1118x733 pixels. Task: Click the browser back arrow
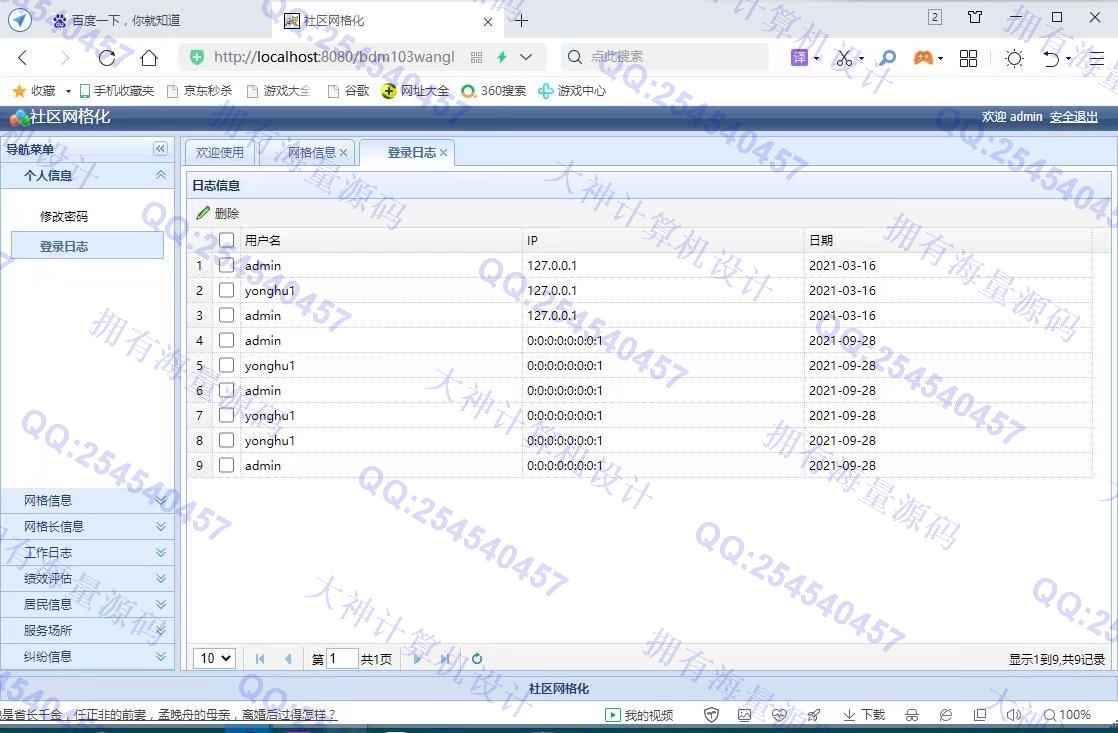pyautogui.click(x=23, y=58)
